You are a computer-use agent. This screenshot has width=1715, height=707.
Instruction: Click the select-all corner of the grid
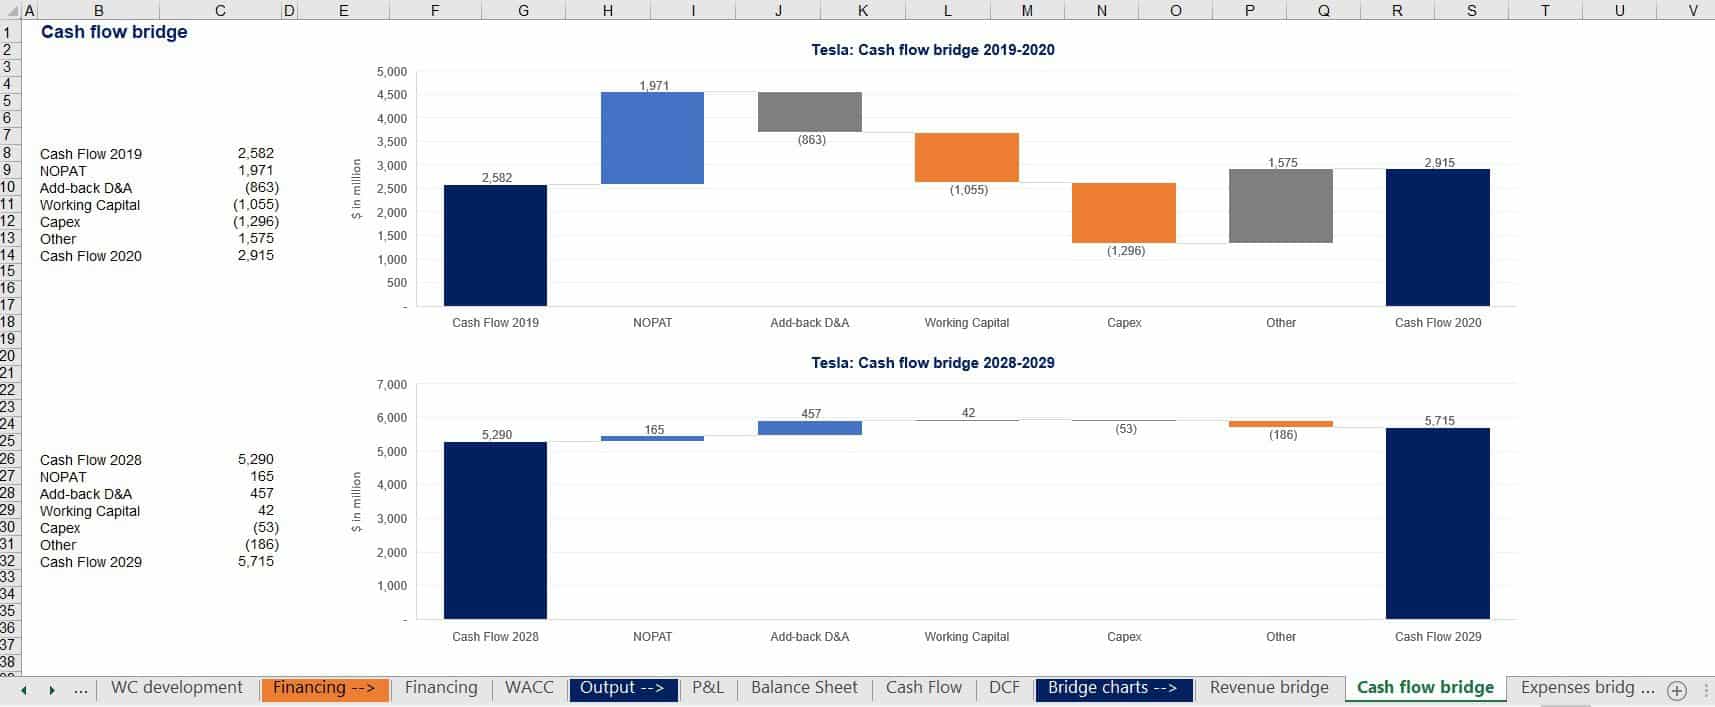tap(10, 10)
